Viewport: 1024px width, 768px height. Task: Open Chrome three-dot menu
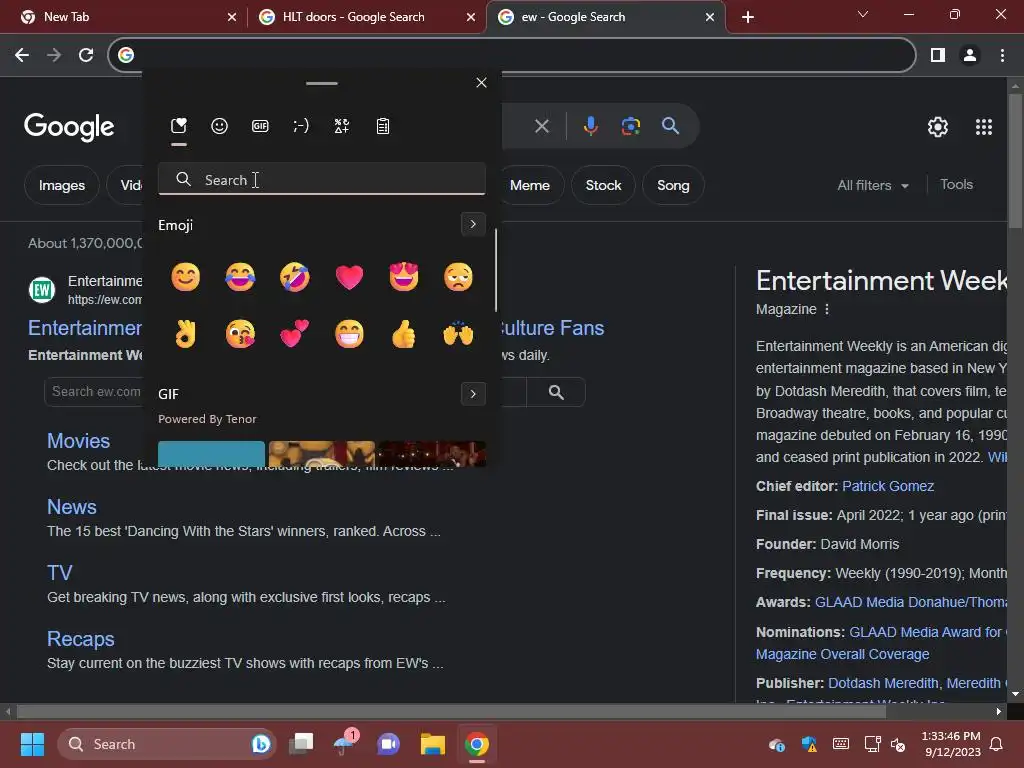[x=1002, y=55]
